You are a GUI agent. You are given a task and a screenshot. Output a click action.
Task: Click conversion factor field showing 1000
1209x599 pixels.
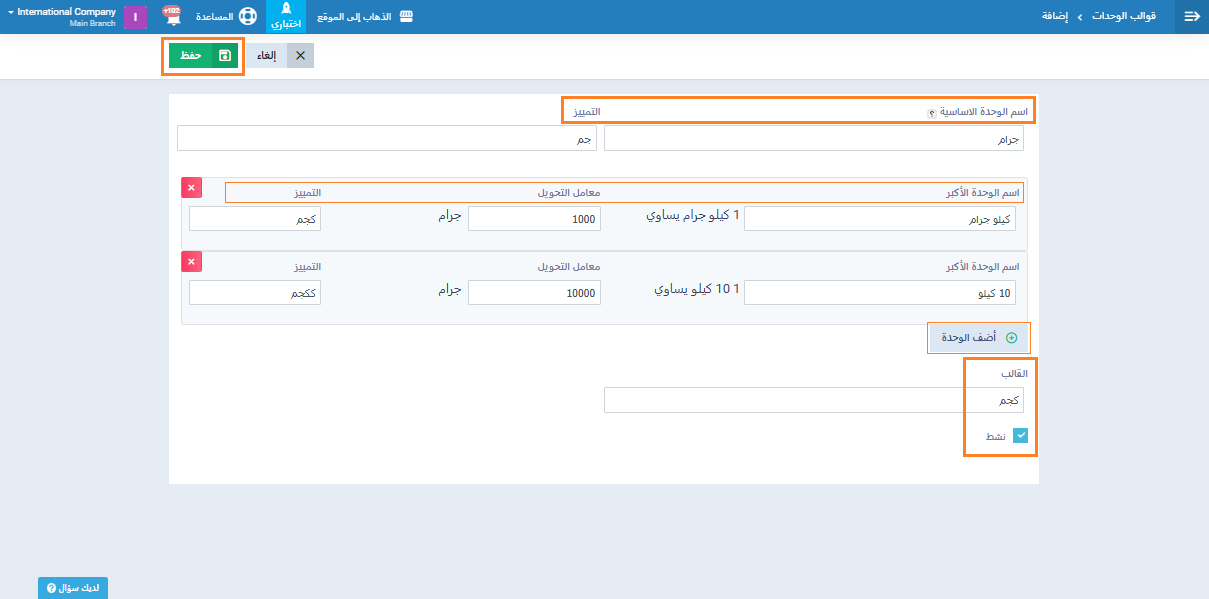pyautogui.click(x=534, y=219)
